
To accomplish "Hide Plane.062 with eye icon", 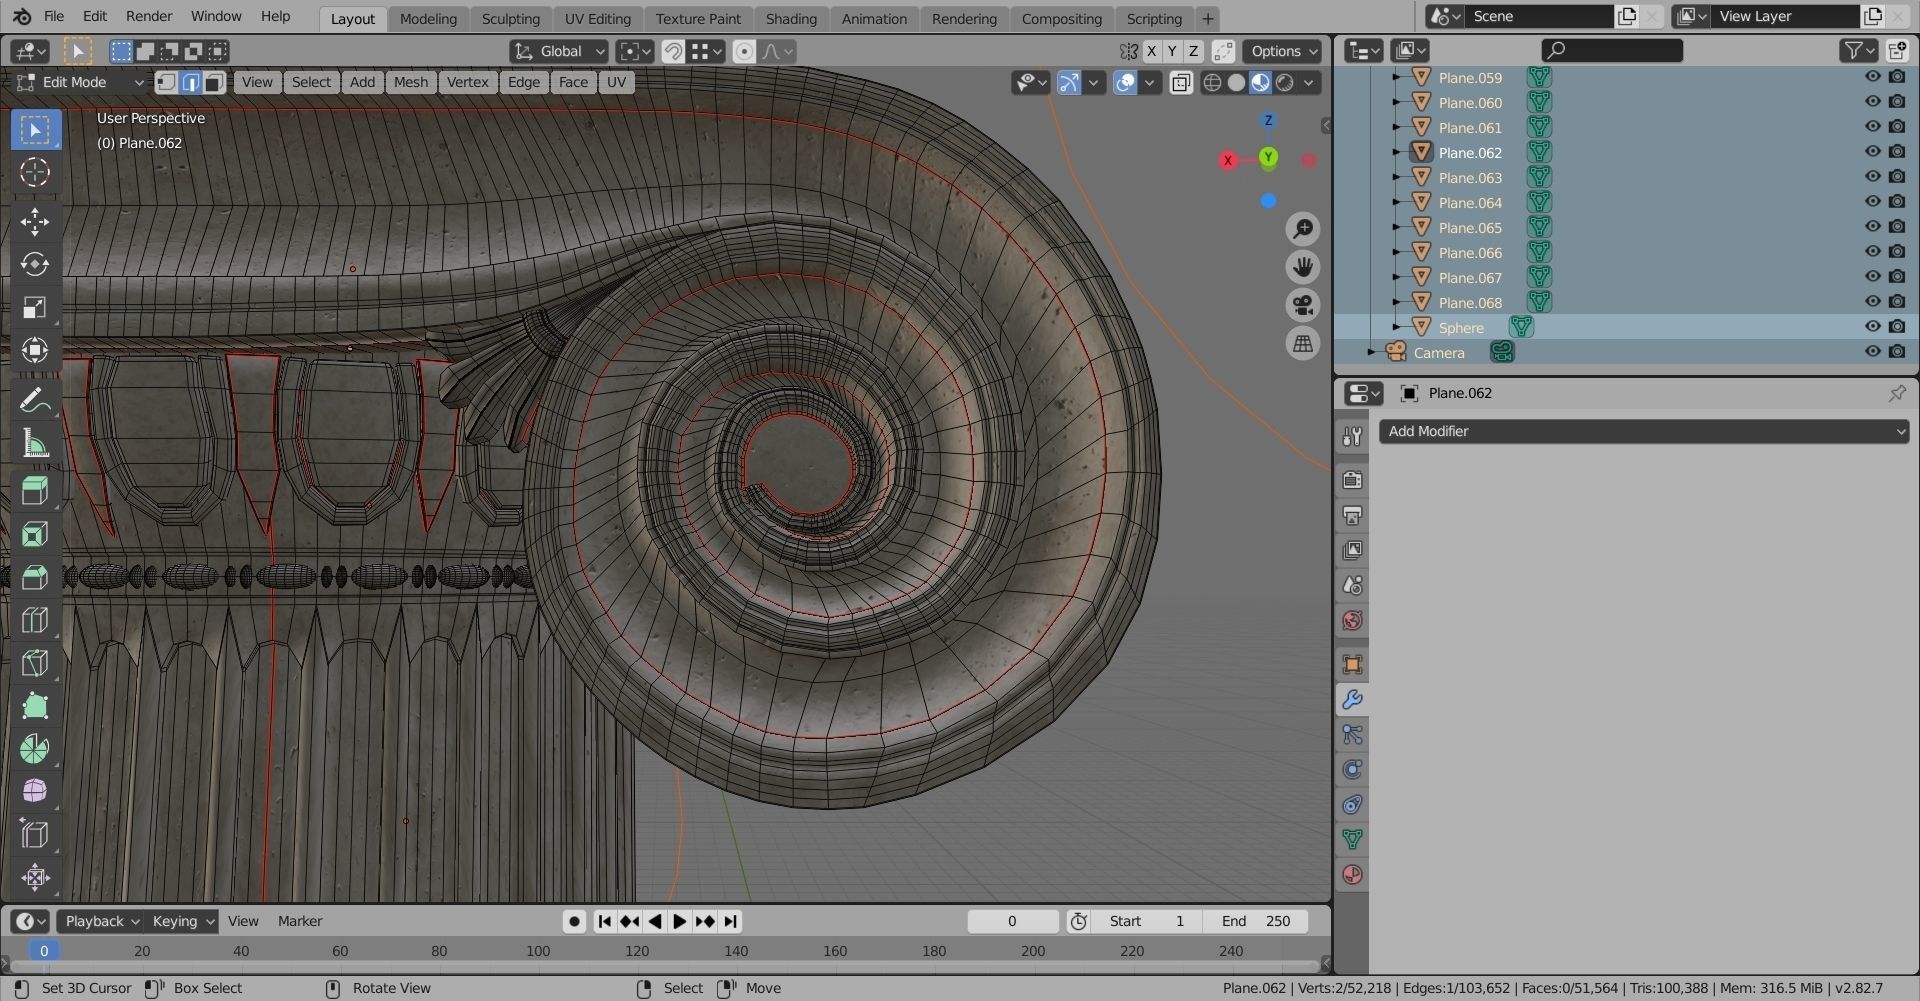I will point(1873,152).
